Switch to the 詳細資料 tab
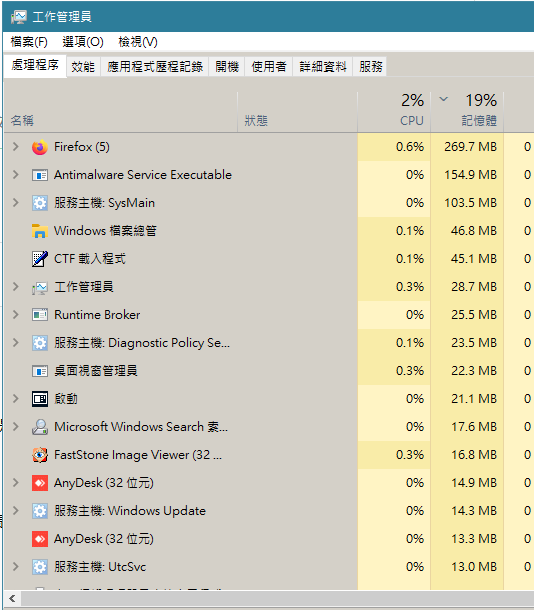Image resolution: width=534 pixels, height=610 pixels. [323, 67]
